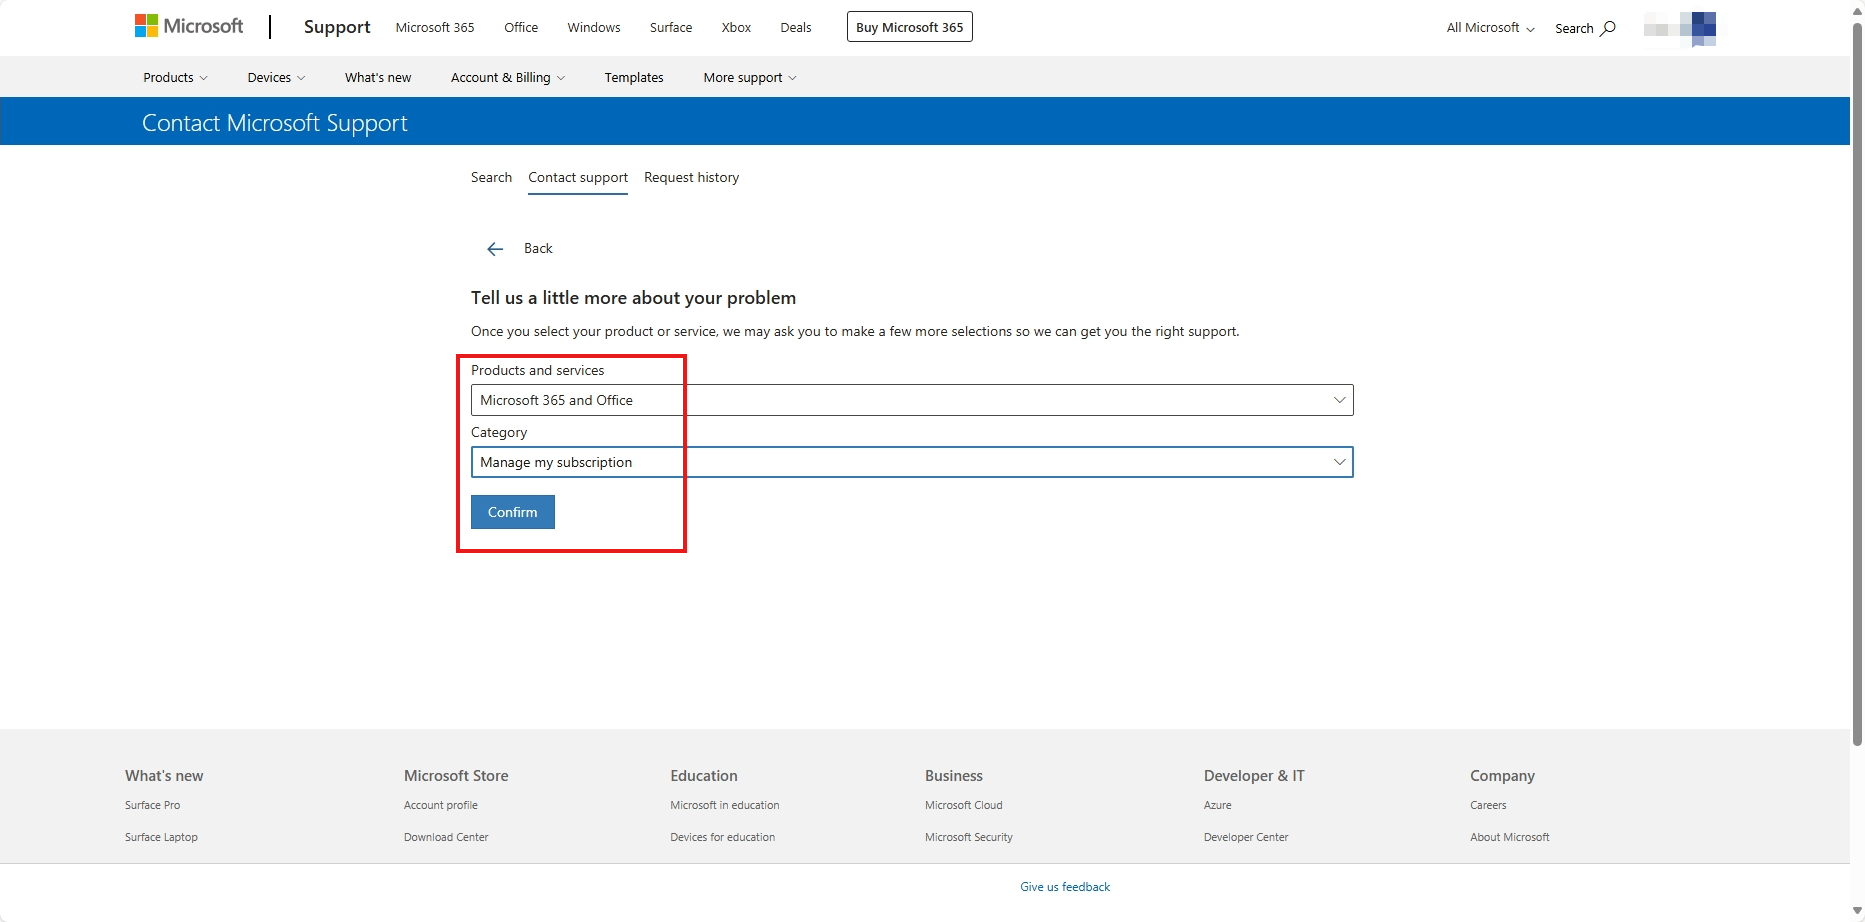Image resolution: width=1865 pixels, height=922 pixels.
Task: Switch to the Search tab
Action: pyautogui.click(x=491, y=177)
